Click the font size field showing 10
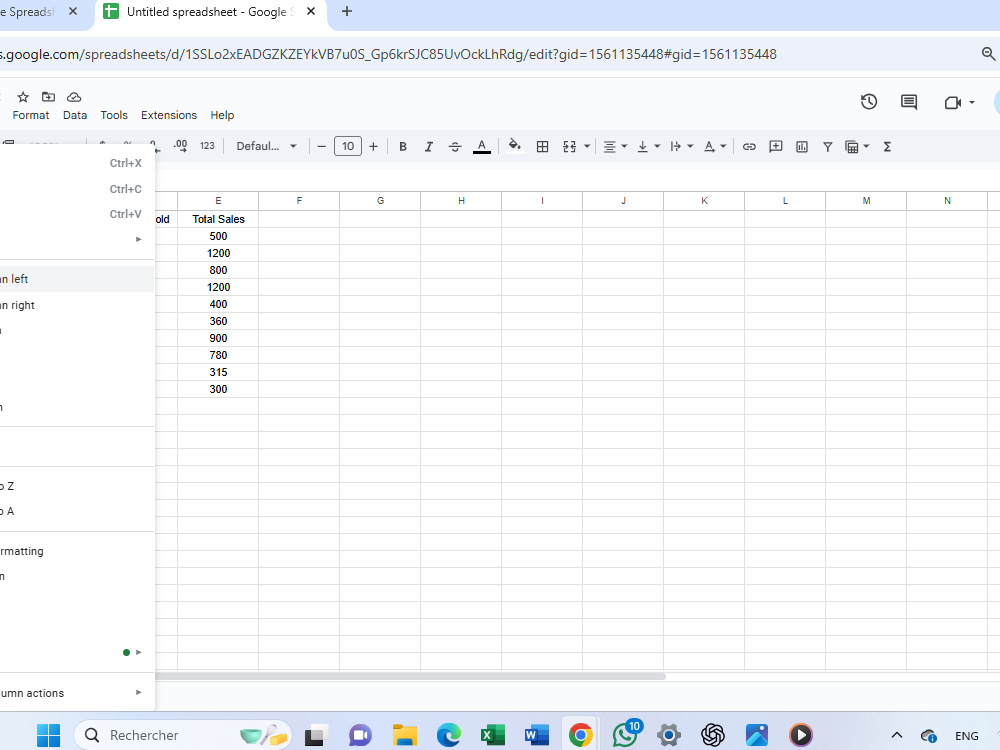Screen dimensions: 1000x750 [348, 146]
